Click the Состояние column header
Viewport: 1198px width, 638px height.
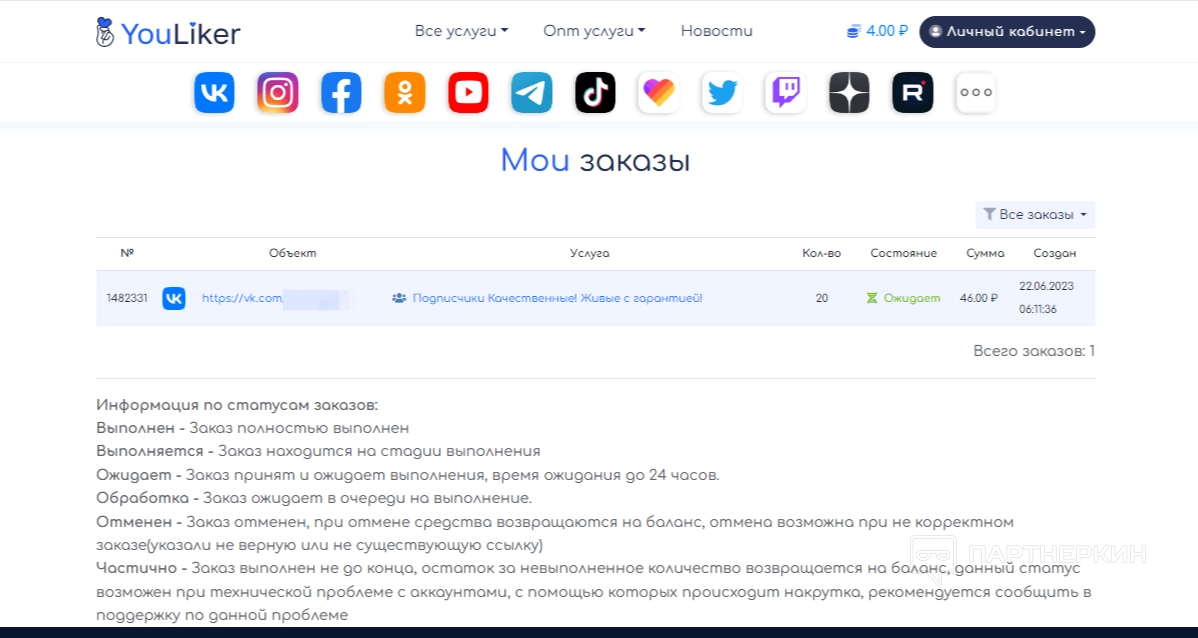tap(903, 253)
